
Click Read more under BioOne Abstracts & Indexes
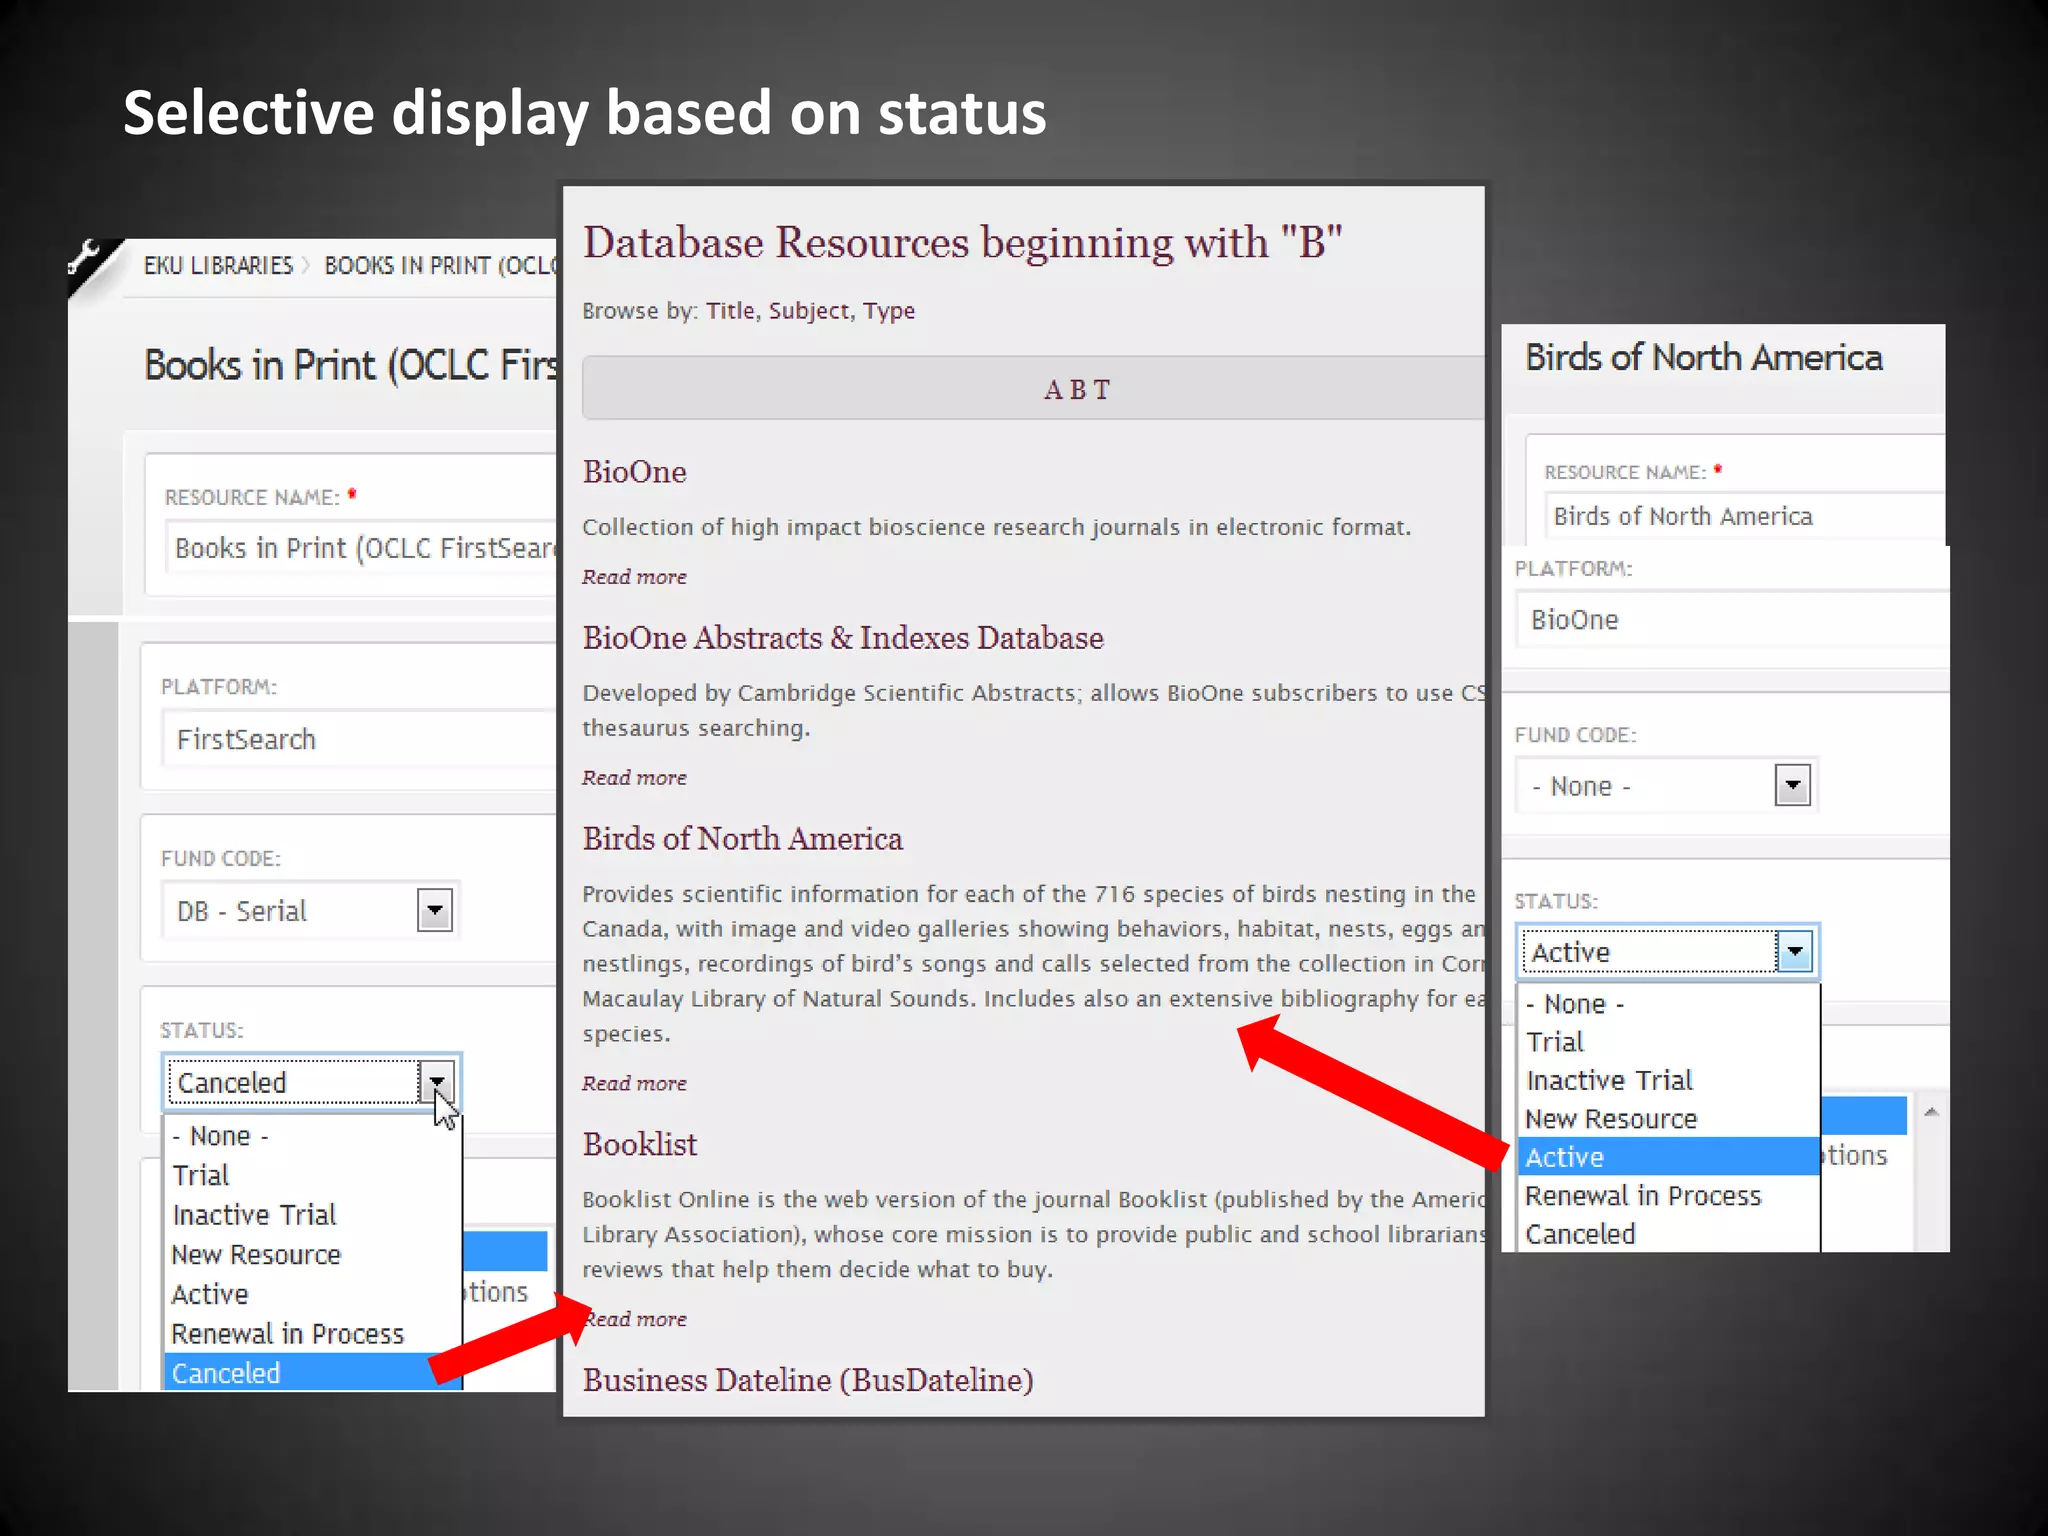pyautogui.click(x=635, y=778)
